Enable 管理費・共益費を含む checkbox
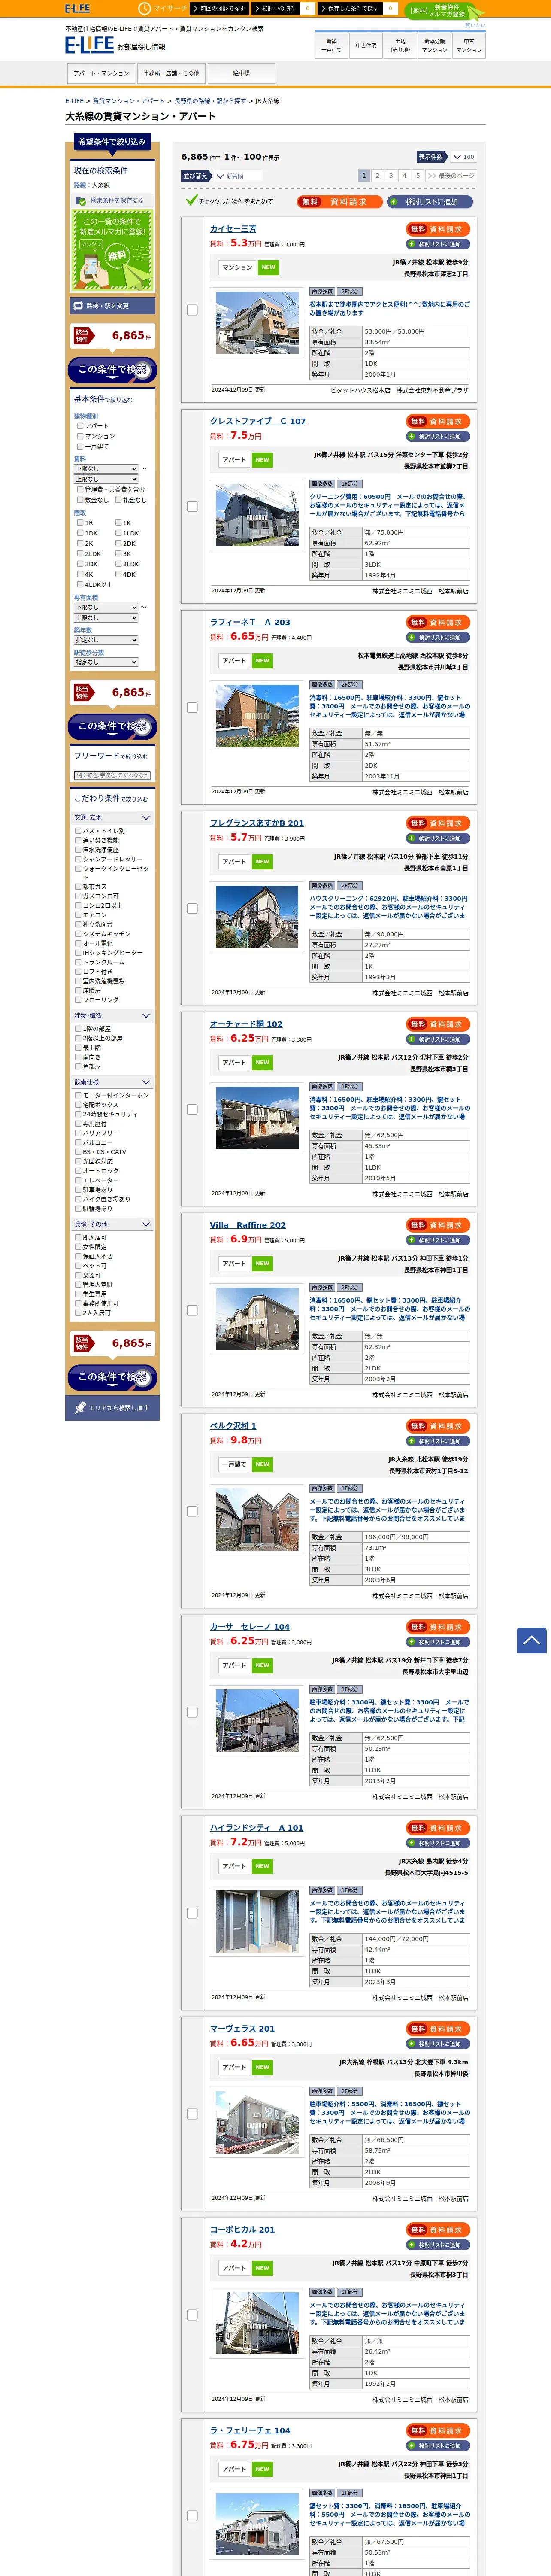551x2576 pixels. click(80, 489)
